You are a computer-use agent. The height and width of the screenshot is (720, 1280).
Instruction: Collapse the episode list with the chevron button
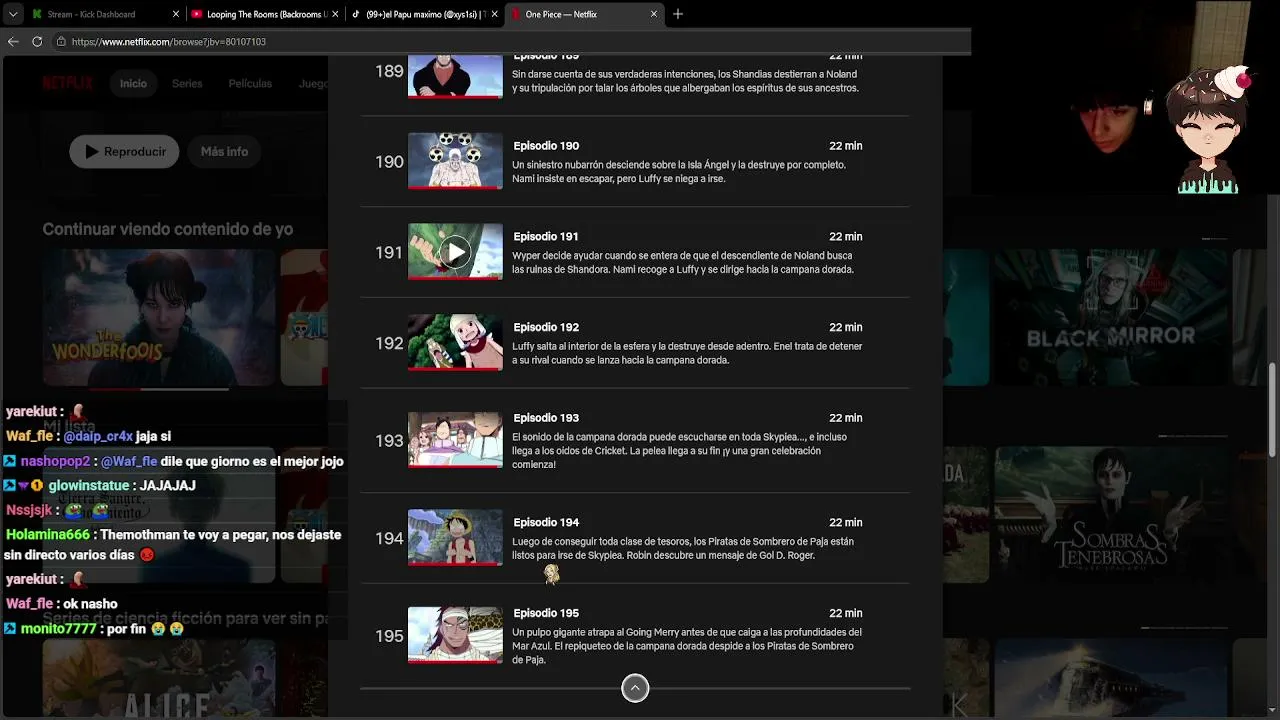point(635,688)
